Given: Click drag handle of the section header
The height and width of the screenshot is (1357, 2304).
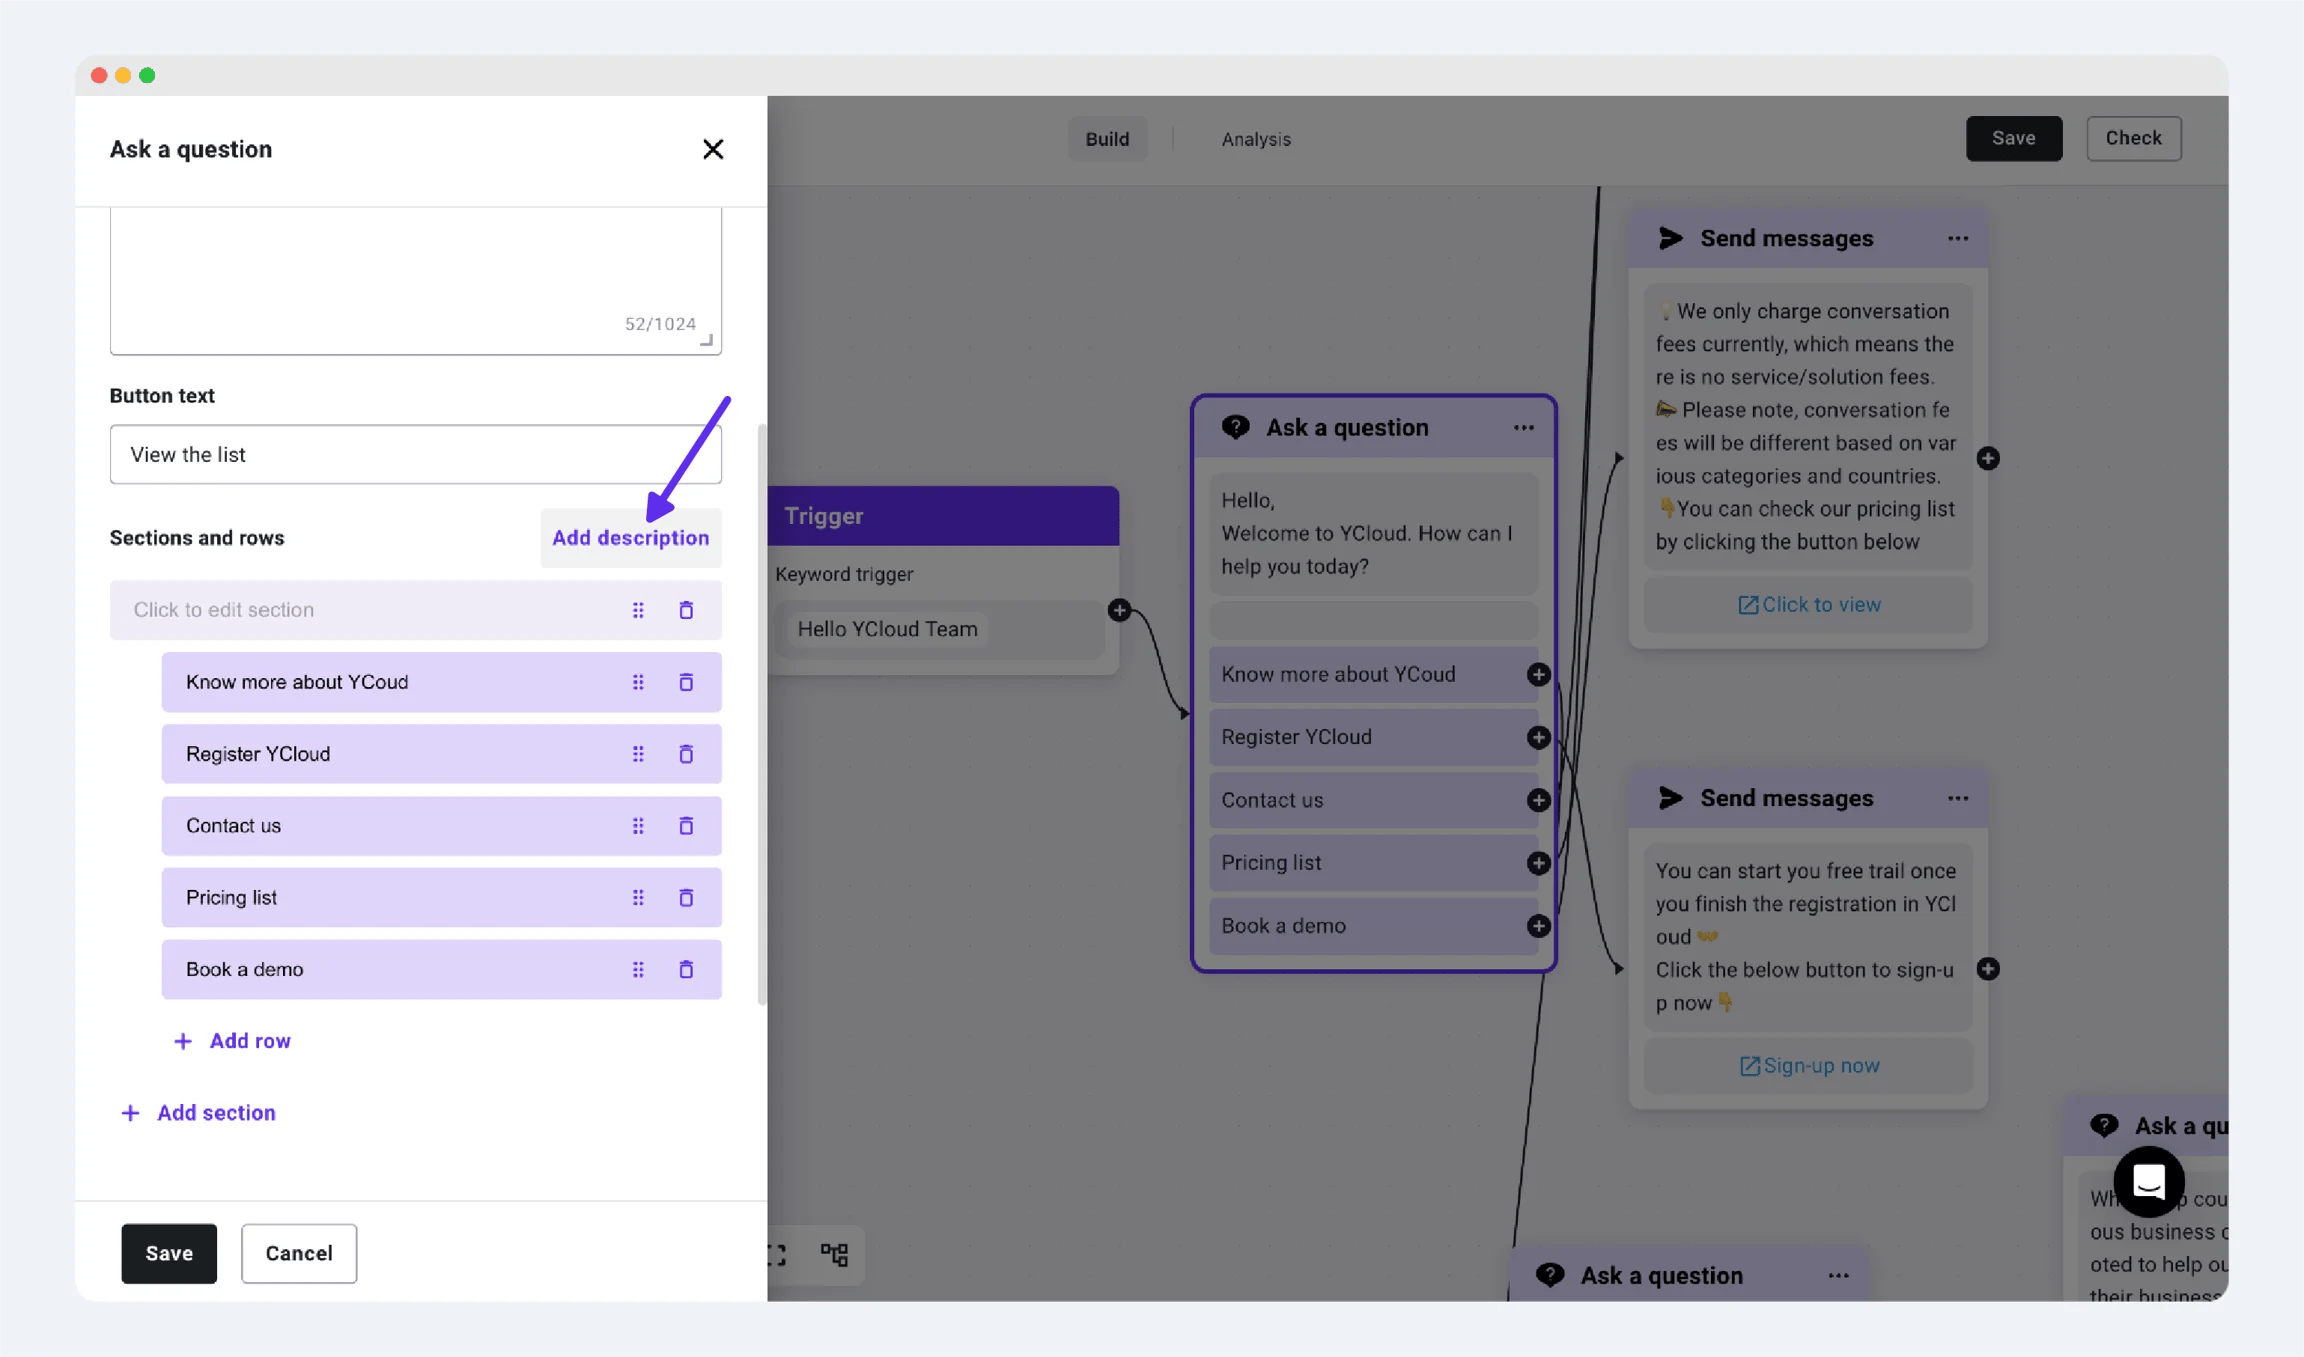Looking at the screenshot, I should pos(638,610).
